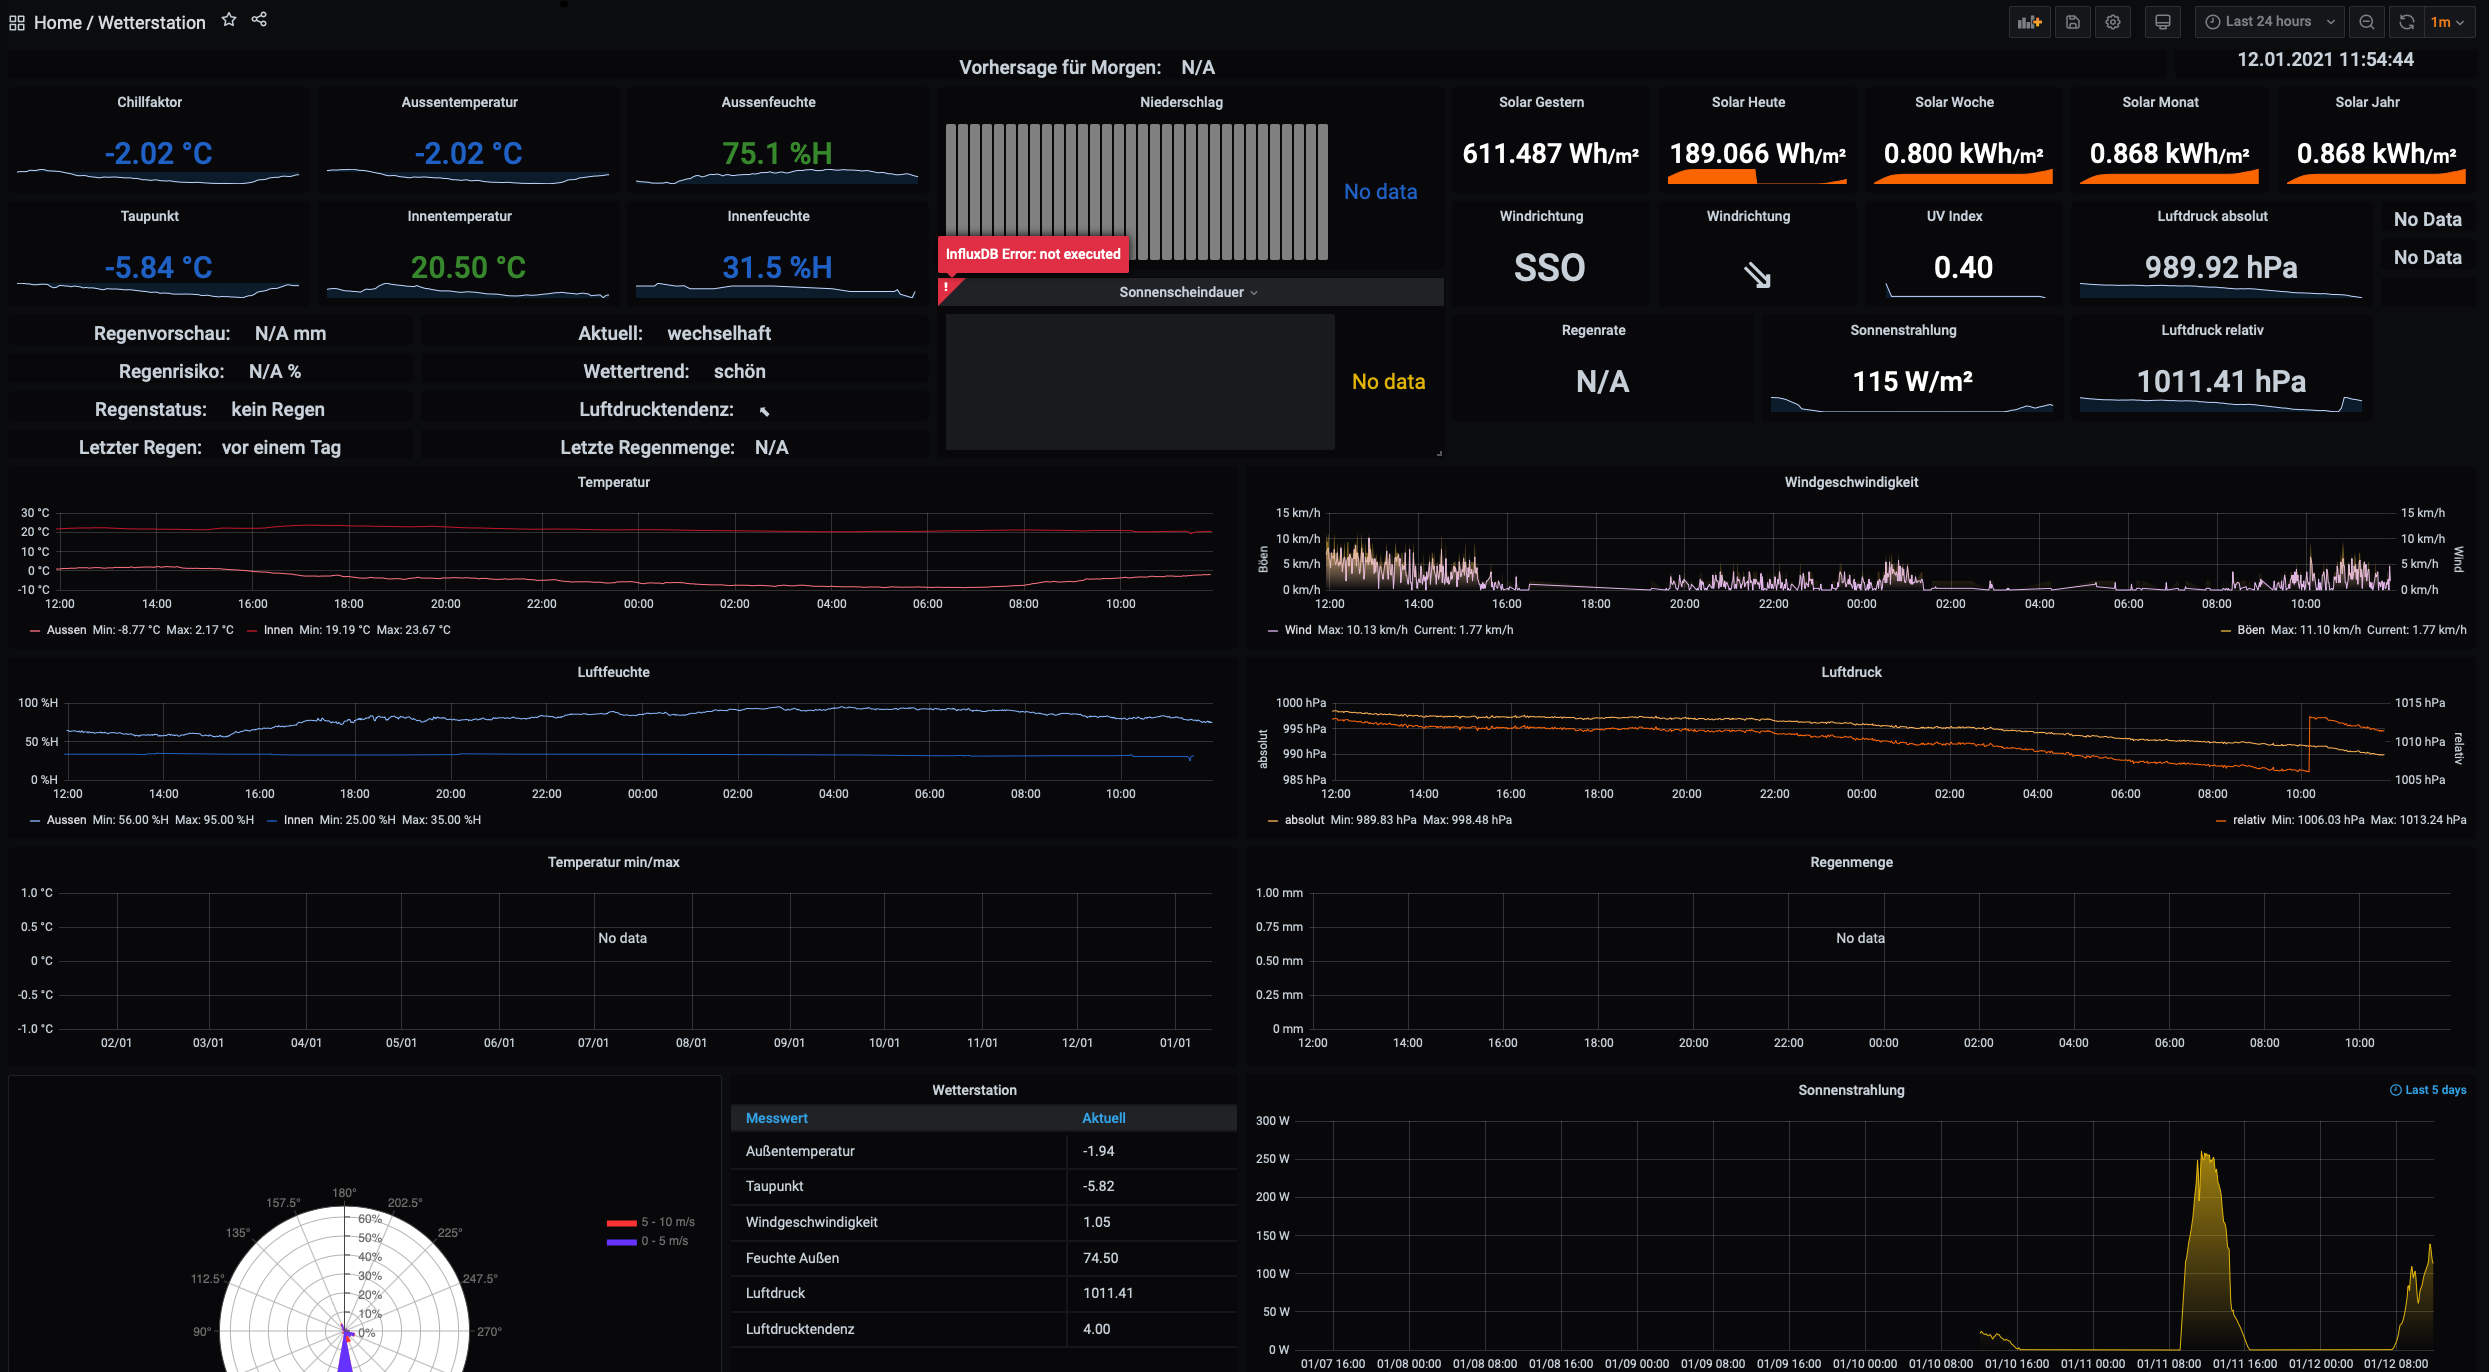Click the gray Niederschlag bar chart

tap(1137, 192)
